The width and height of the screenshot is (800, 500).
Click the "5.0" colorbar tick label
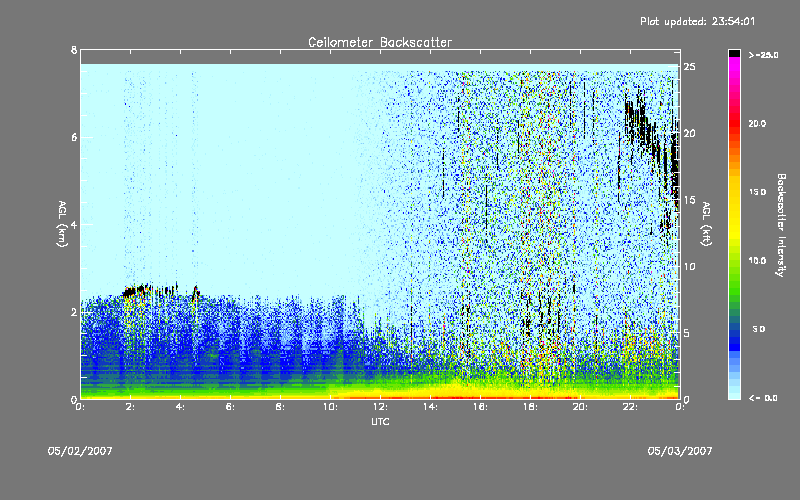click(759, 329)
